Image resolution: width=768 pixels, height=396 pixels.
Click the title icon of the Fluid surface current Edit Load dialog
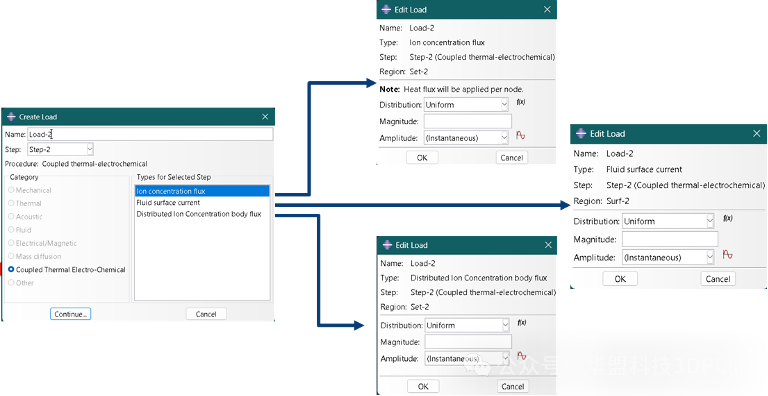tap(581, 133)
